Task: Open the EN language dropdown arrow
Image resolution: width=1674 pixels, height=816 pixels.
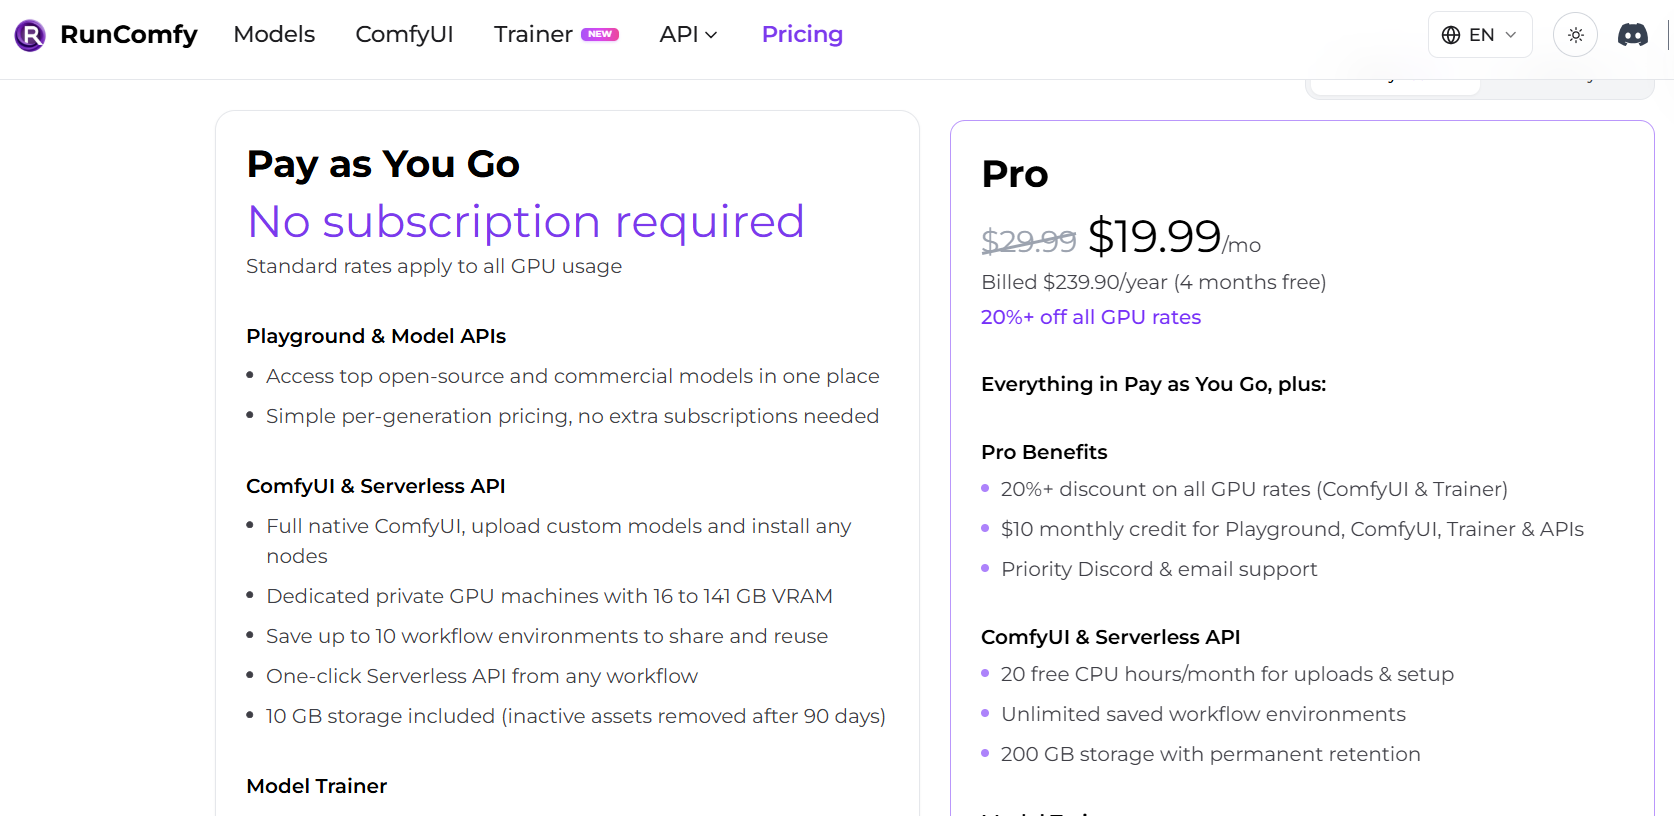Action: [x=1511, y=35]
